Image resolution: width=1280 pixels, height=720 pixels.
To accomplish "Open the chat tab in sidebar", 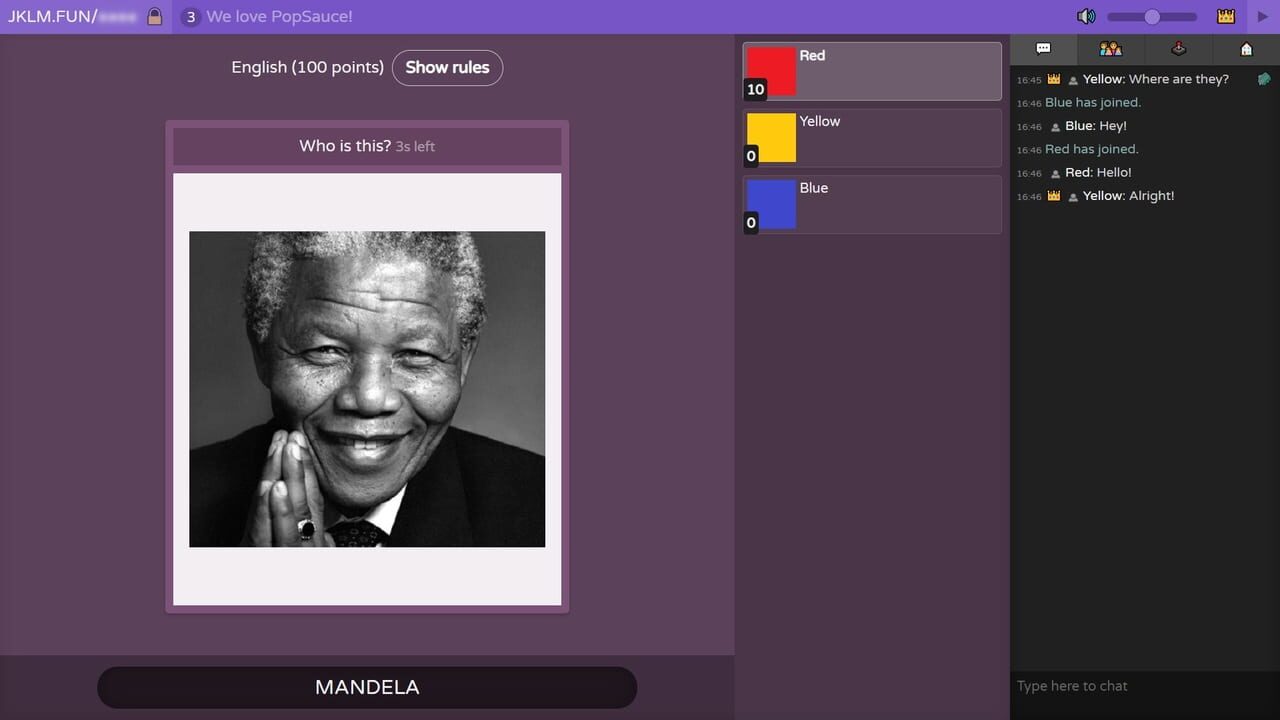I will pyautogui.click(x=1043, y=48).
